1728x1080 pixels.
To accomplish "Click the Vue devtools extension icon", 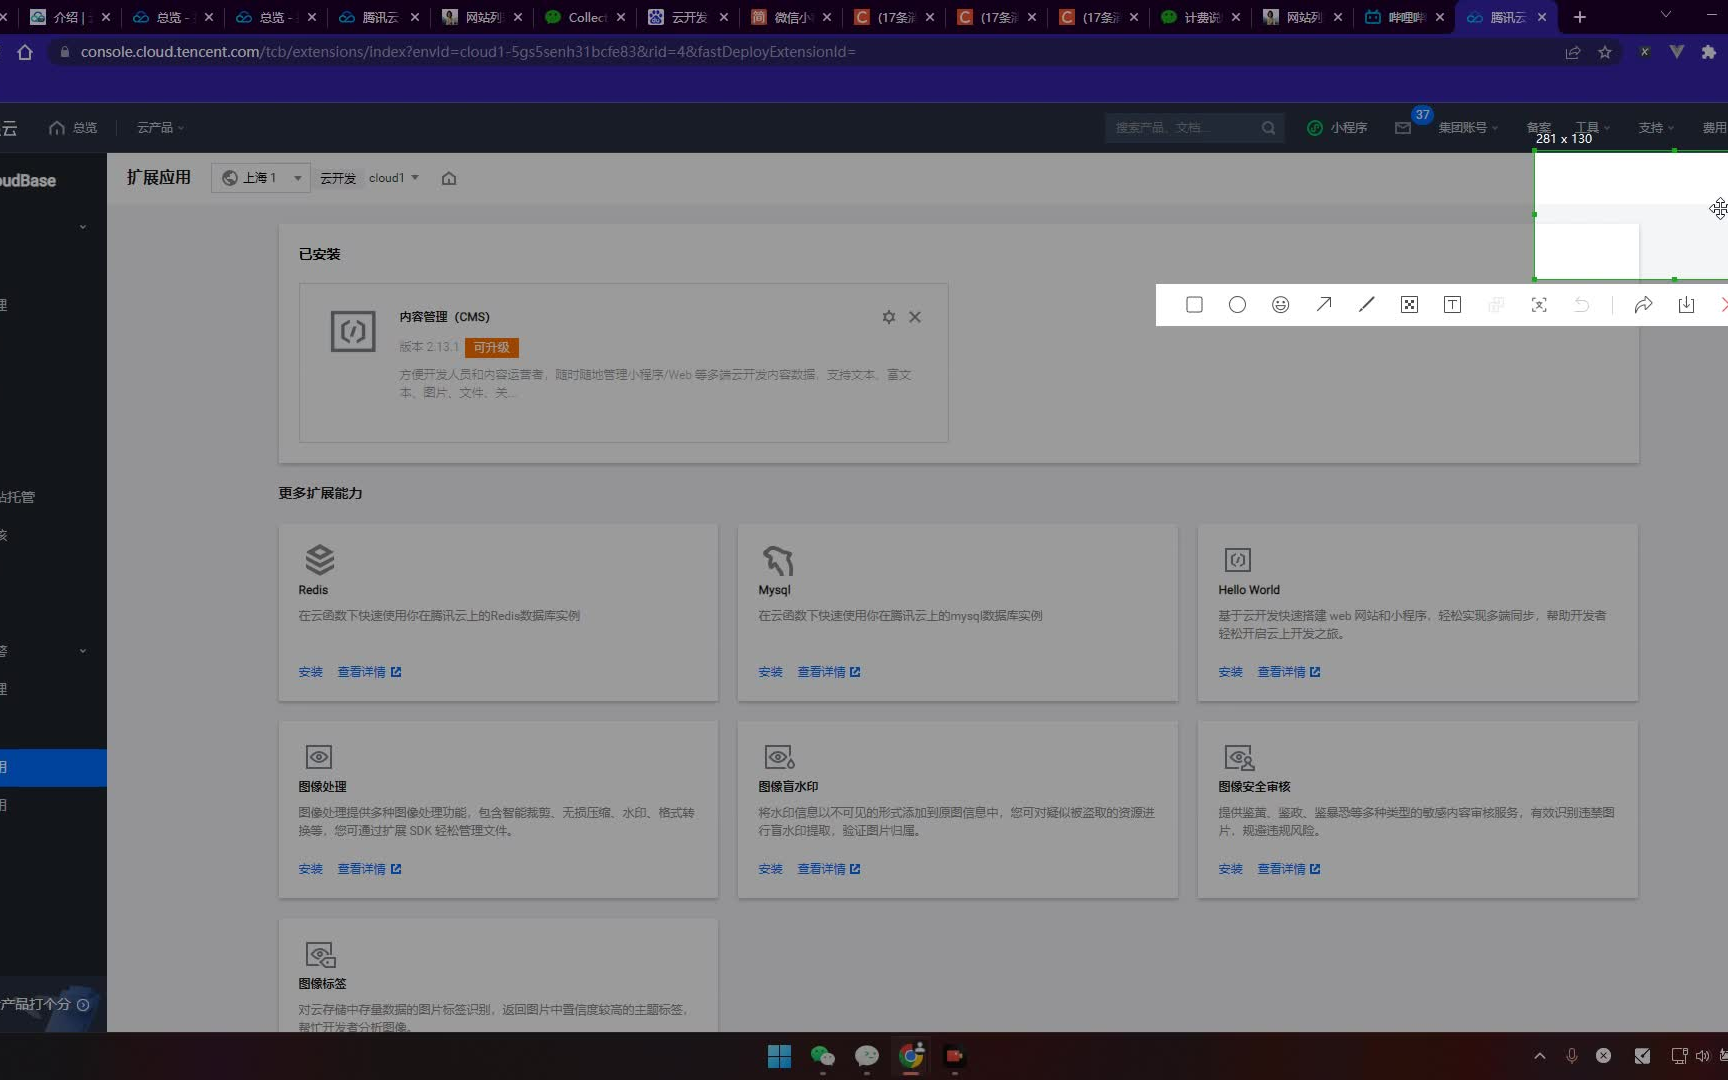I will [1677, 52].
